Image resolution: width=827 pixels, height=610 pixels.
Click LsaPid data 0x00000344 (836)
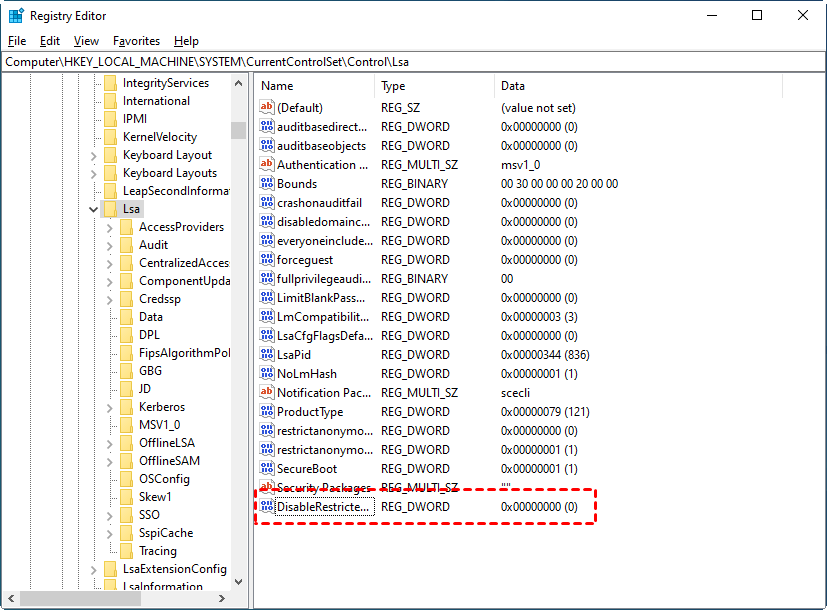545,354
